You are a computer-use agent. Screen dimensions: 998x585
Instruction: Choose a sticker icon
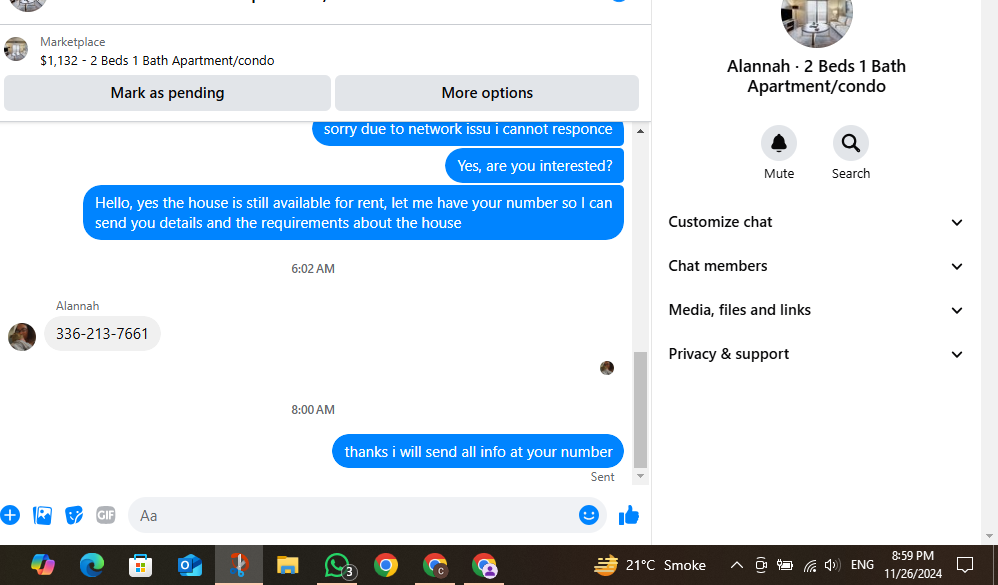(74, 515)
